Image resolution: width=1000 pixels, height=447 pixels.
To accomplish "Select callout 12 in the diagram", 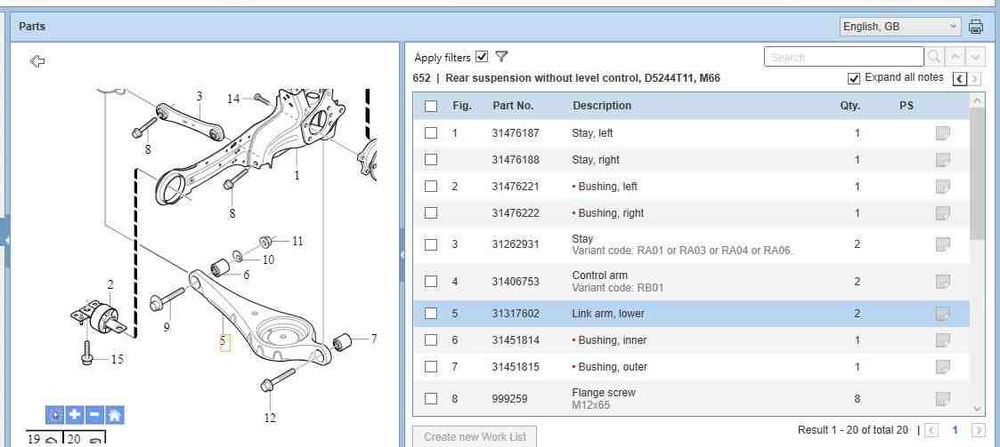I will click(269, 417).
